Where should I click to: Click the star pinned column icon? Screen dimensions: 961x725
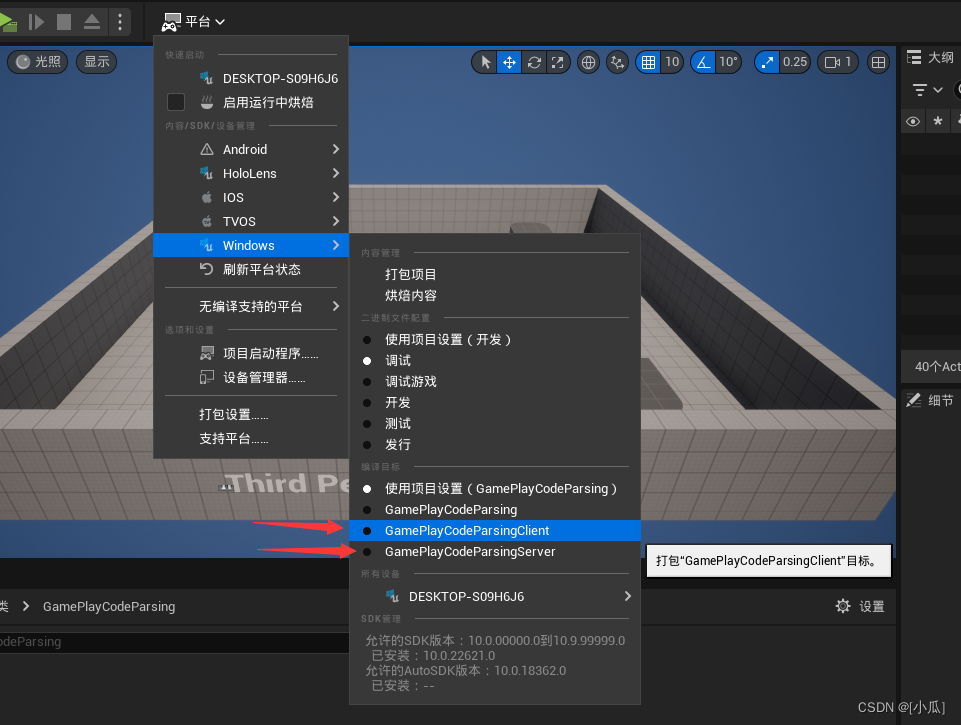tap(938, 121)
